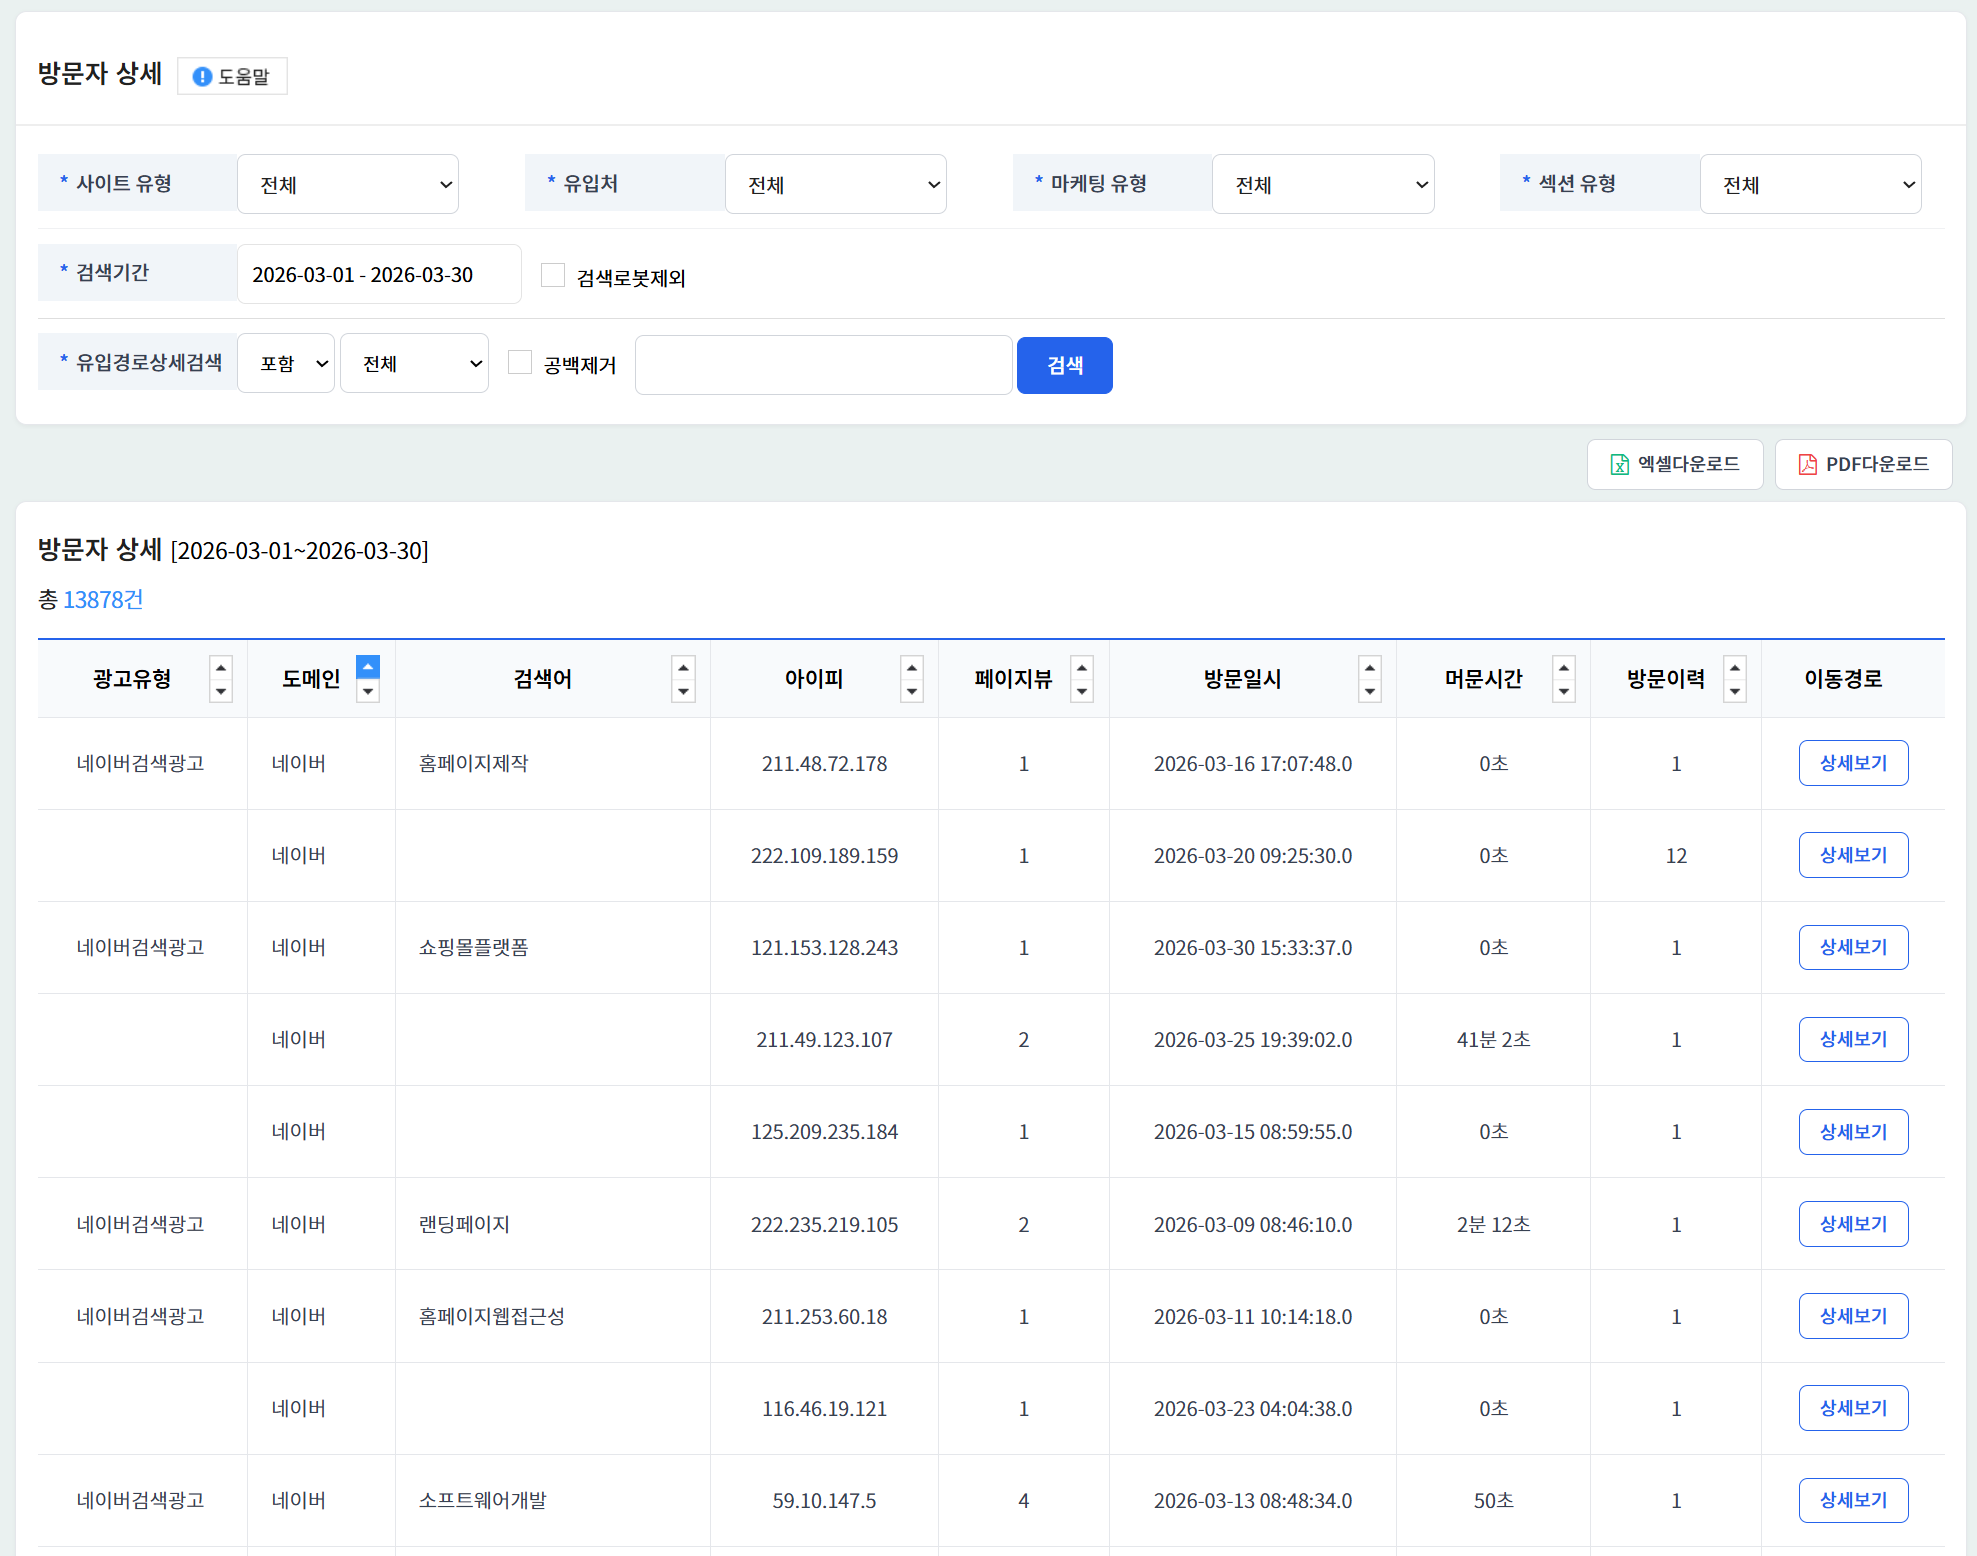
Task: Click visit time 2026-03-23 04:04:38.0
Action: pos(1253,1409)
